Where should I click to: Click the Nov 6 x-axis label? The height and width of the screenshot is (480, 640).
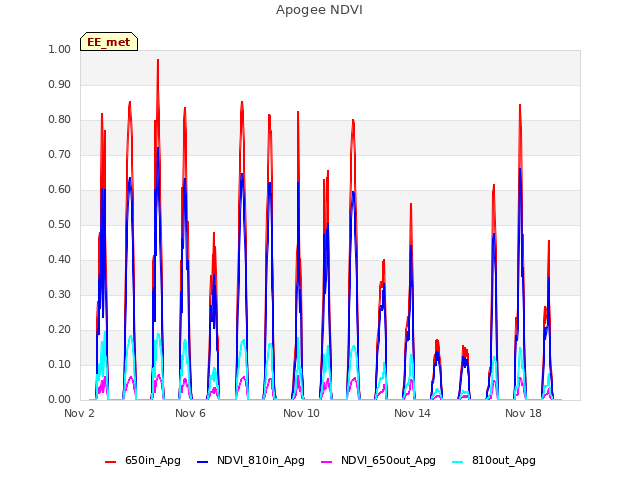(190, 413)
